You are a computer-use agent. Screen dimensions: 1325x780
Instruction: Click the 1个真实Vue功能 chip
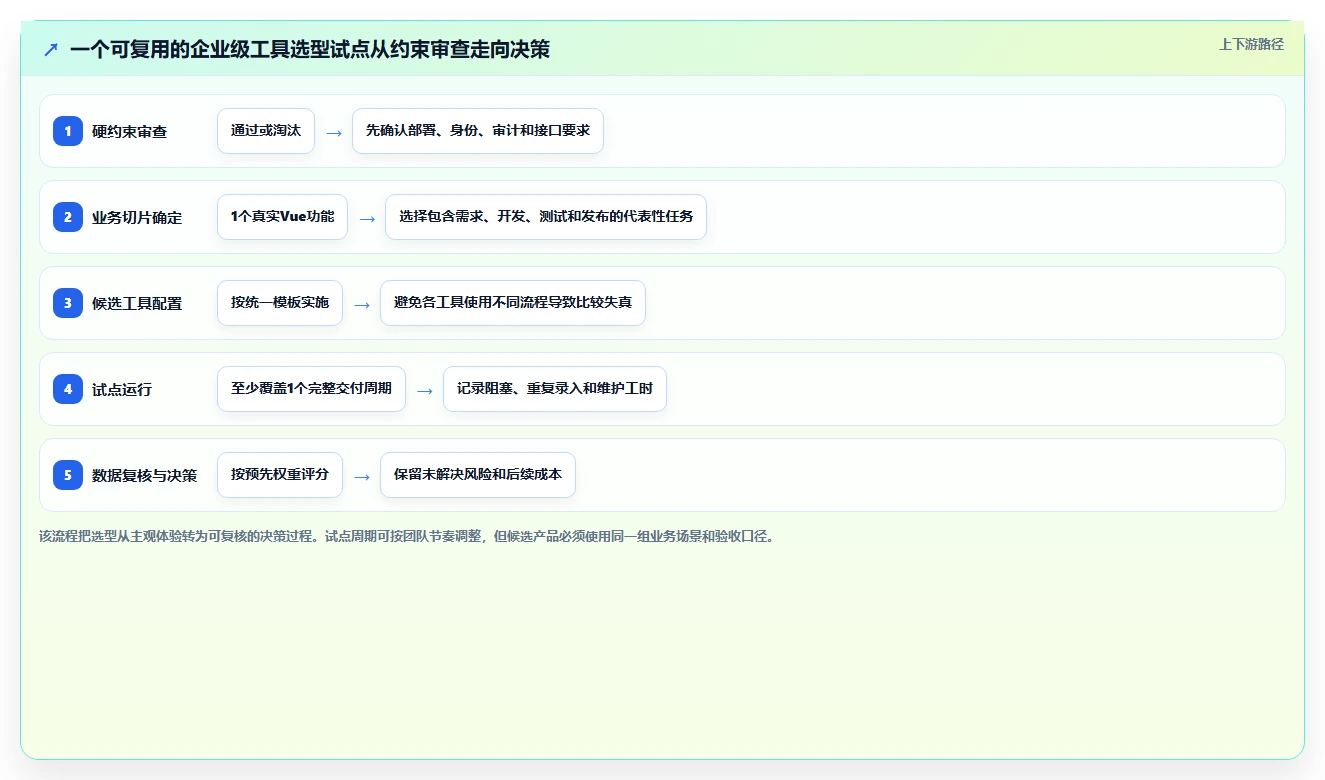pyautogui.click(x=282, y=217)
